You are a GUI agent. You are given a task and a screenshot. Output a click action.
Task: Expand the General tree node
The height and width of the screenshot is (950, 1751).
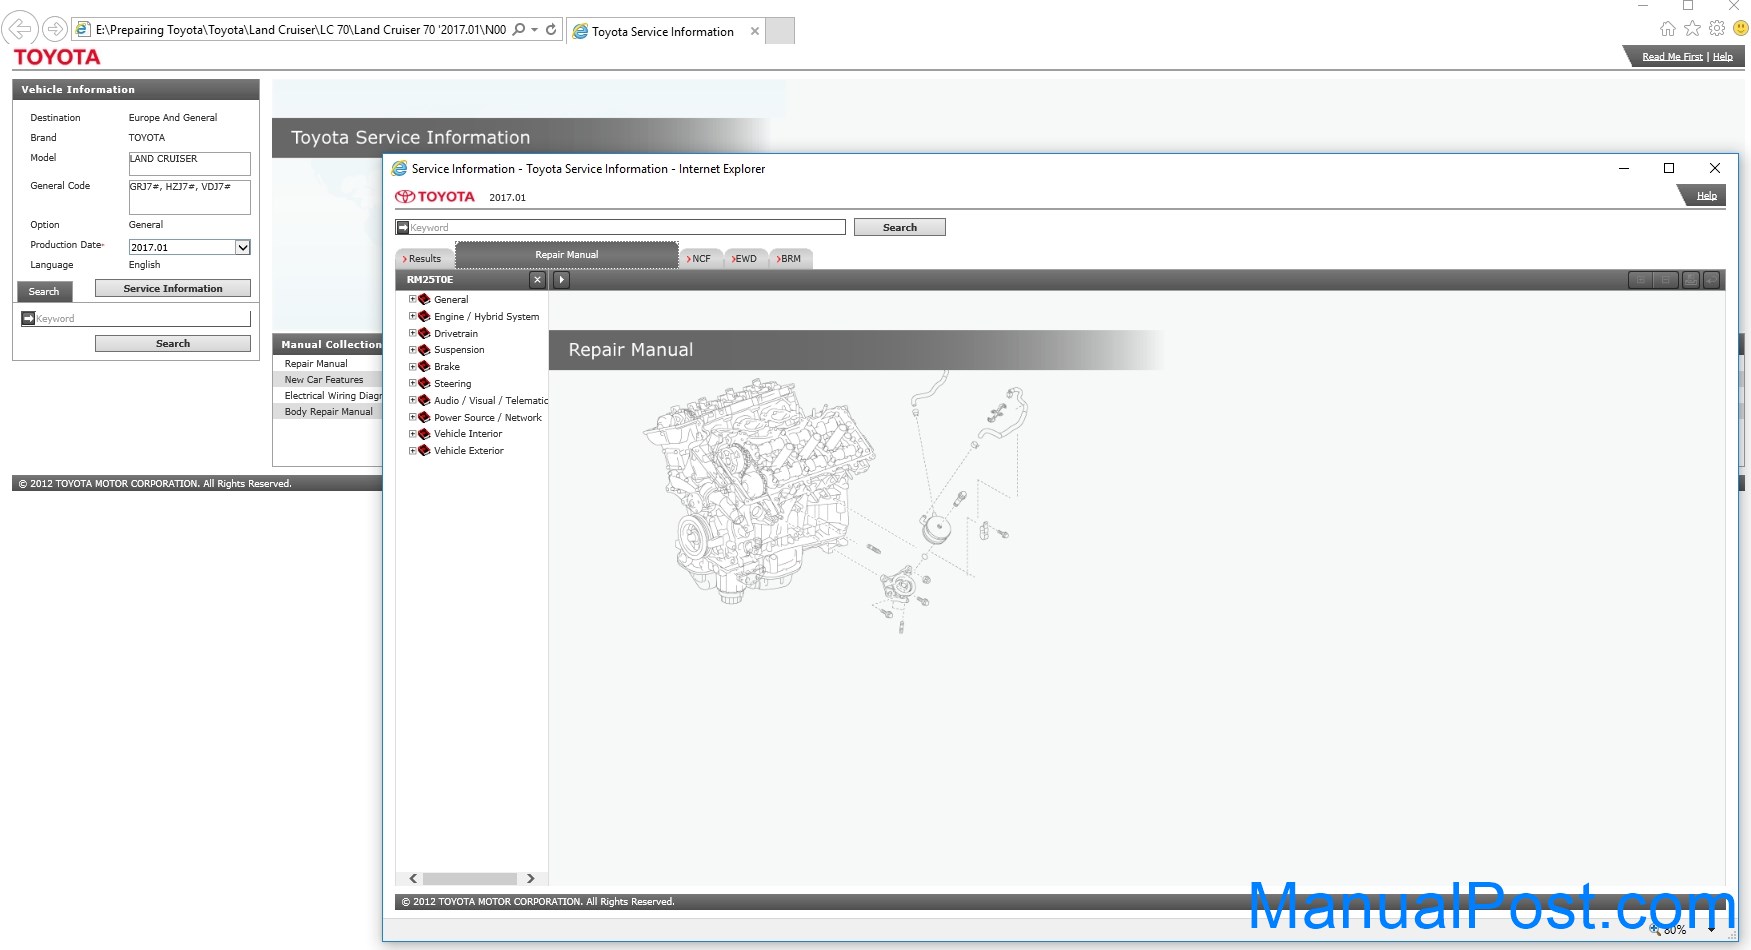coord(412,299)
